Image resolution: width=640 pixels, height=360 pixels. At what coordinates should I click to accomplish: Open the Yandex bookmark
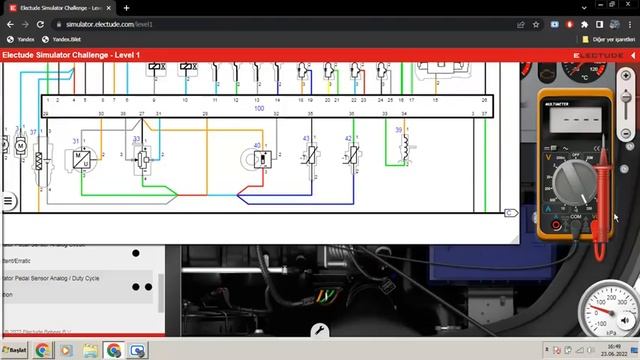(21, 39)
